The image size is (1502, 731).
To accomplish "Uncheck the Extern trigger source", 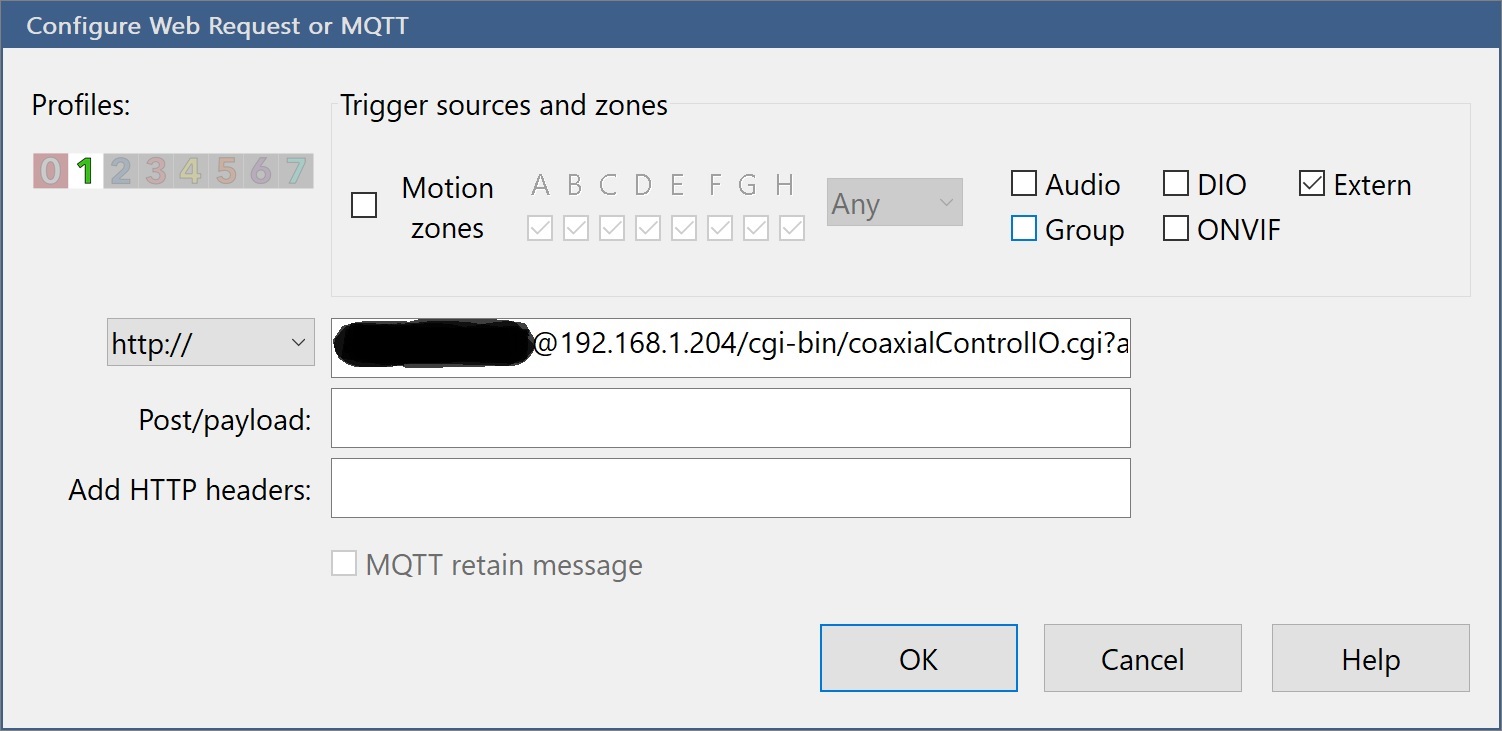I will pos(1312,184).
